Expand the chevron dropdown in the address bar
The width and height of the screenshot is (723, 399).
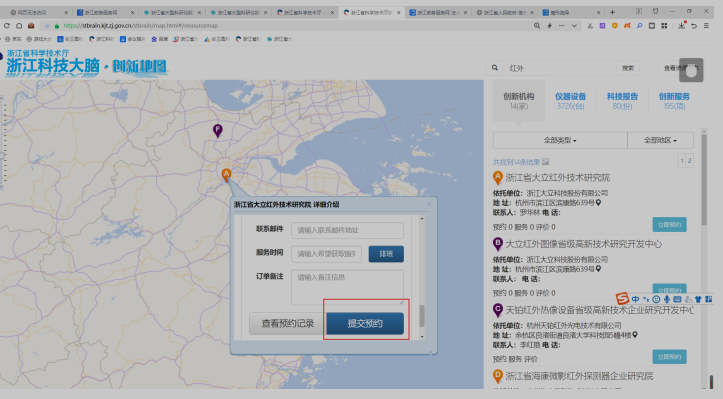[574, 26]
